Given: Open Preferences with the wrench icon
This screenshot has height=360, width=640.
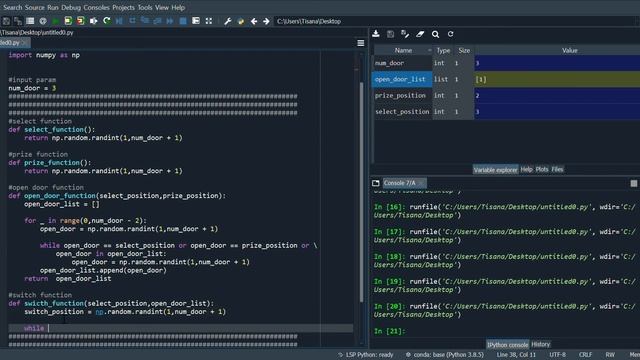Looking at the screenshot, I should [228, 21].
